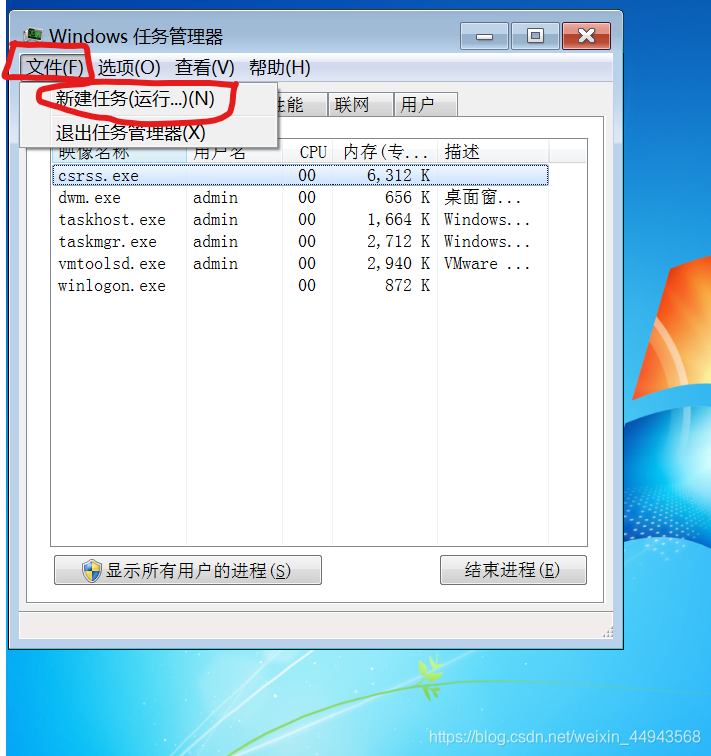Select the taskmgr.exe process row
The height and width of the screenshot is (756, 711).
tap(300, 241)
